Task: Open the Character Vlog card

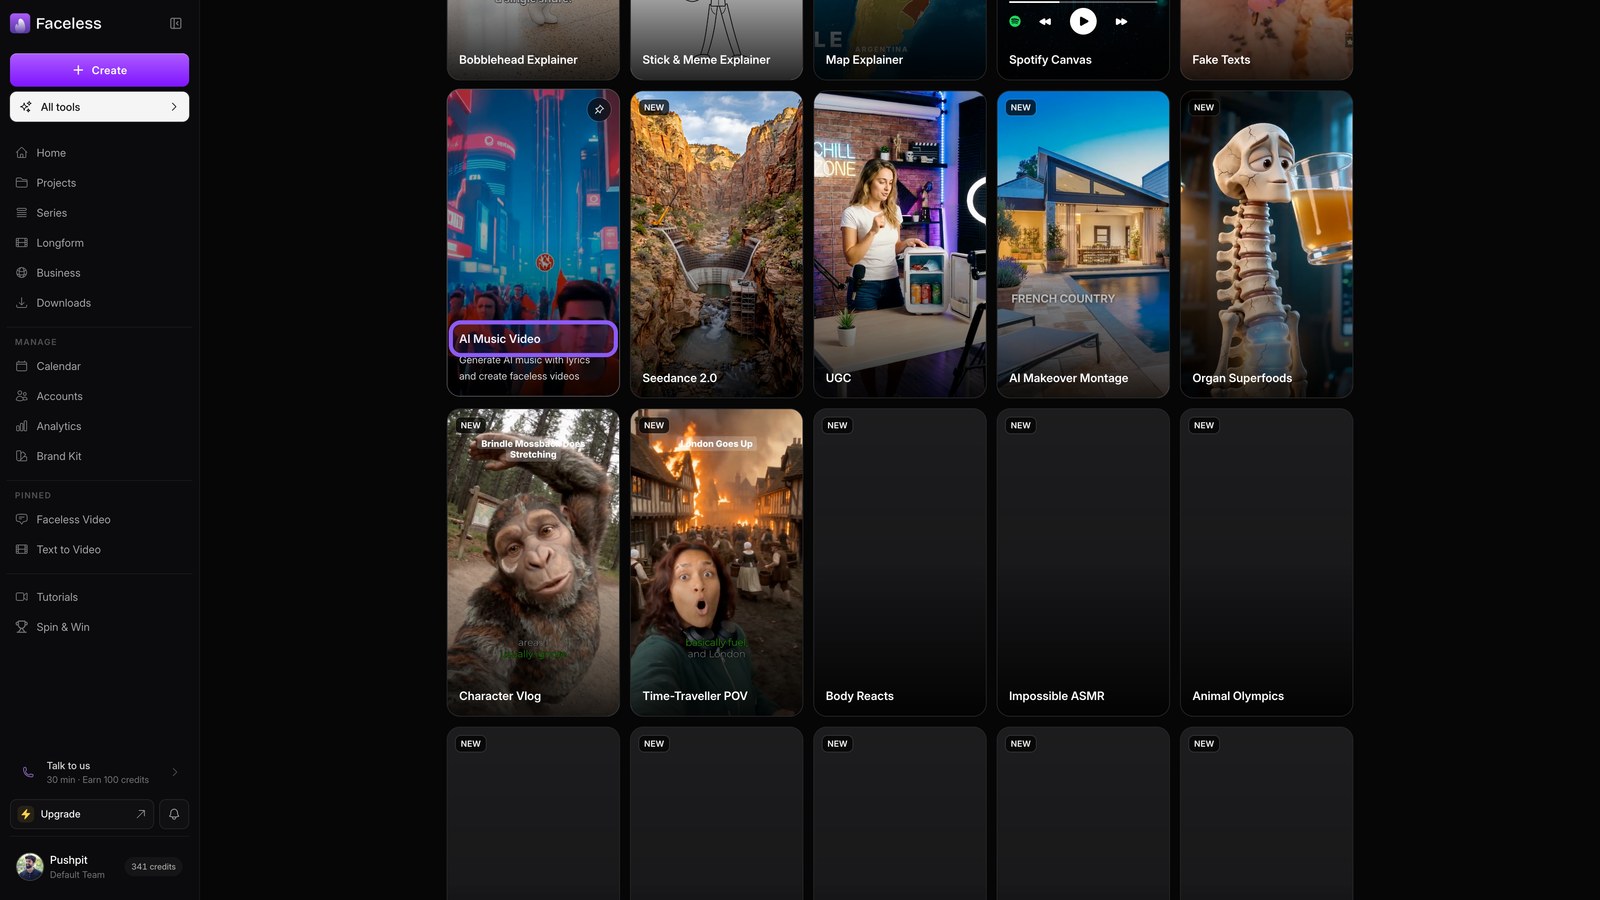Action: (533, 562)
